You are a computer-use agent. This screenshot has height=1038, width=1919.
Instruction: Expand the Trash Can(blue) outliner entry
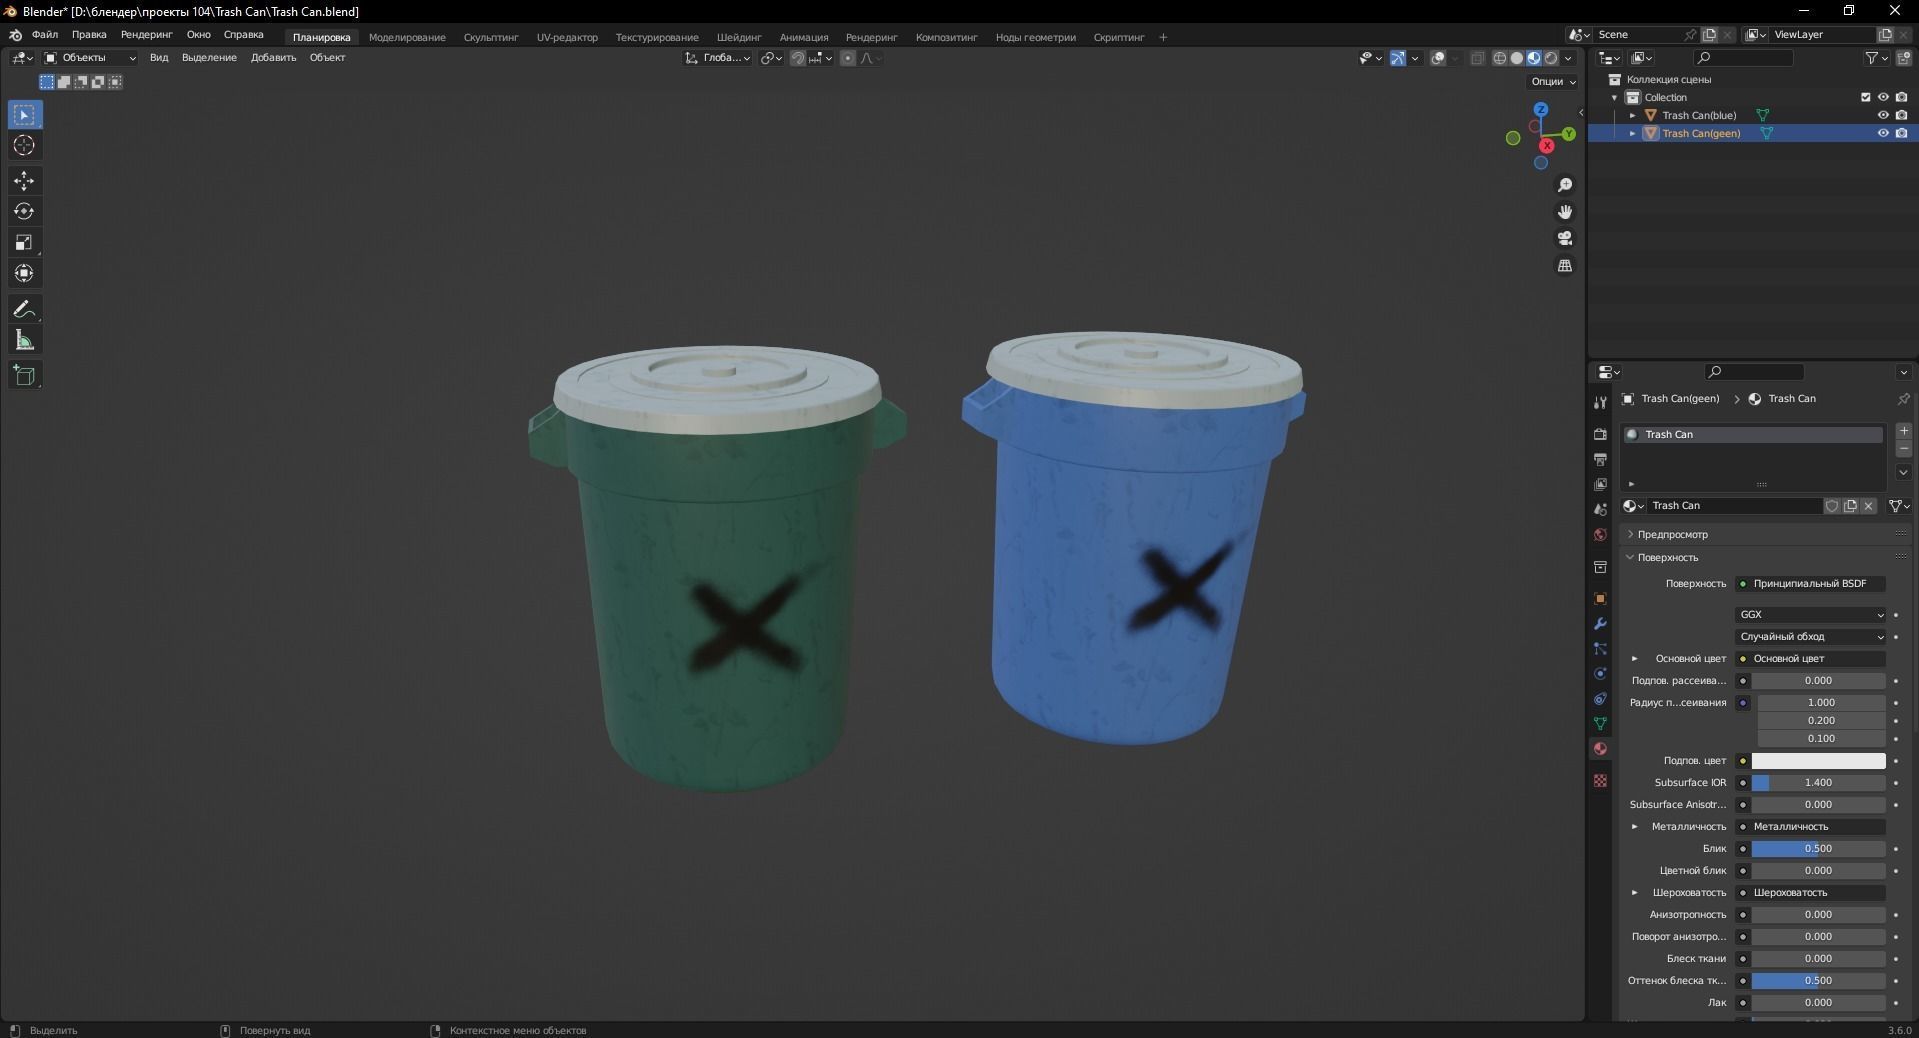click(1634, 115)
